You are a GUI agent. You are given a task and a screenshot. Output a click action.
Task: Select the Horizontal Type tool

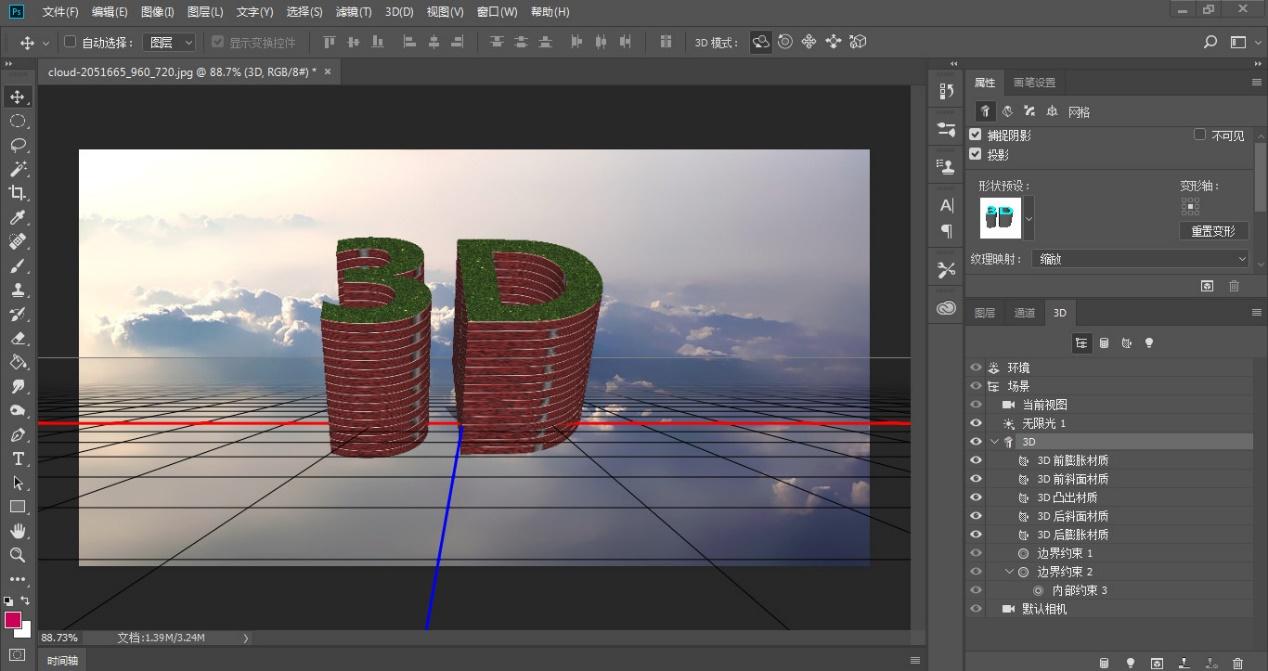[x=18, y=459]
